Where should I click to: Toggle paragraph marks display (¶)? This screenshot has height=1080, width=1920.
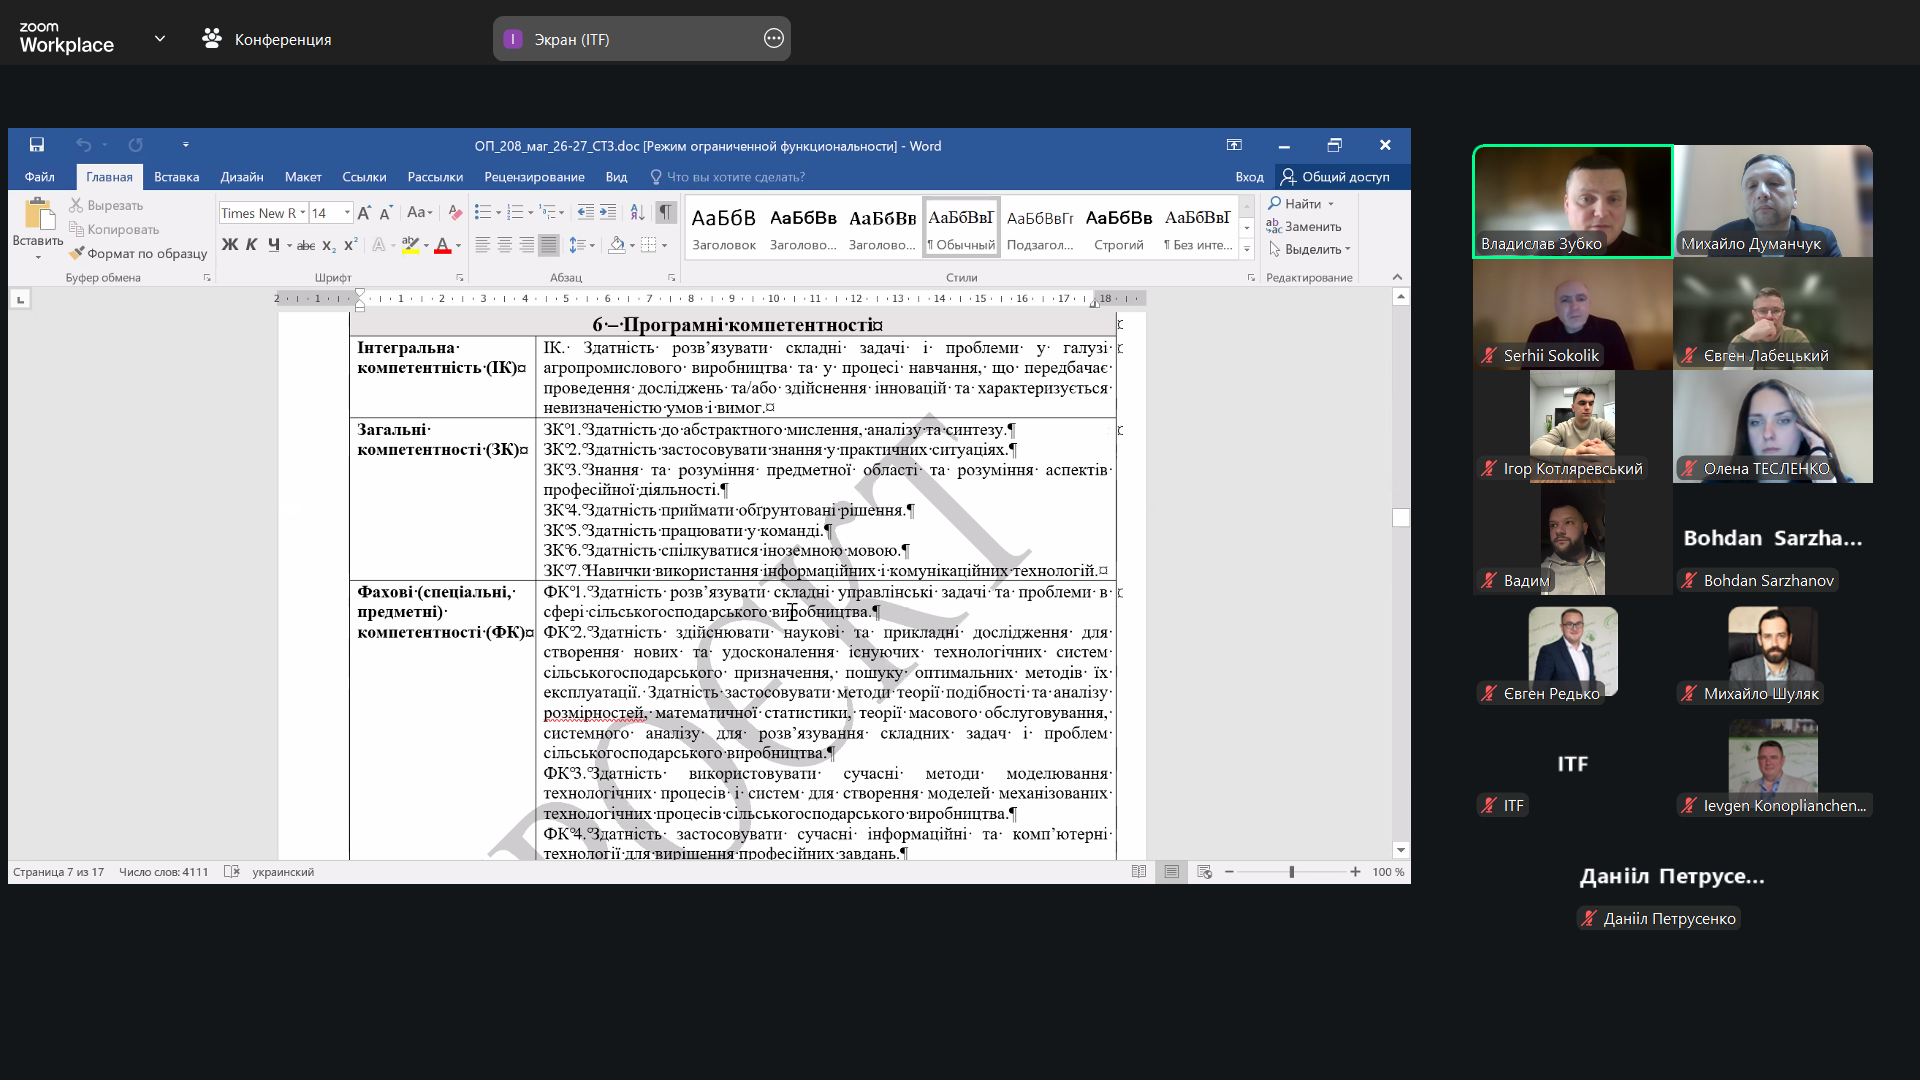(x=665, y=213)
